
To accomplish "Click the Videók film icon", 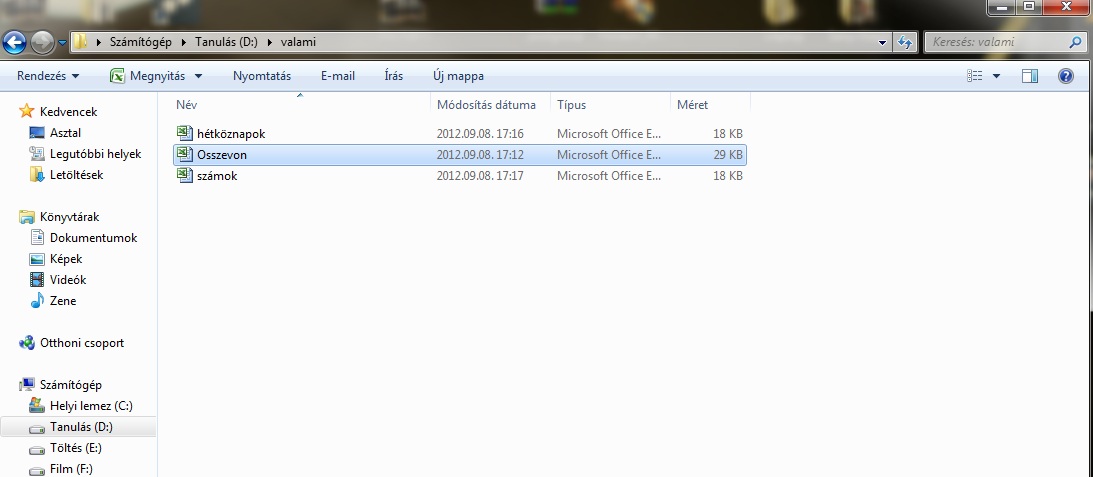I will pos(37,280).
